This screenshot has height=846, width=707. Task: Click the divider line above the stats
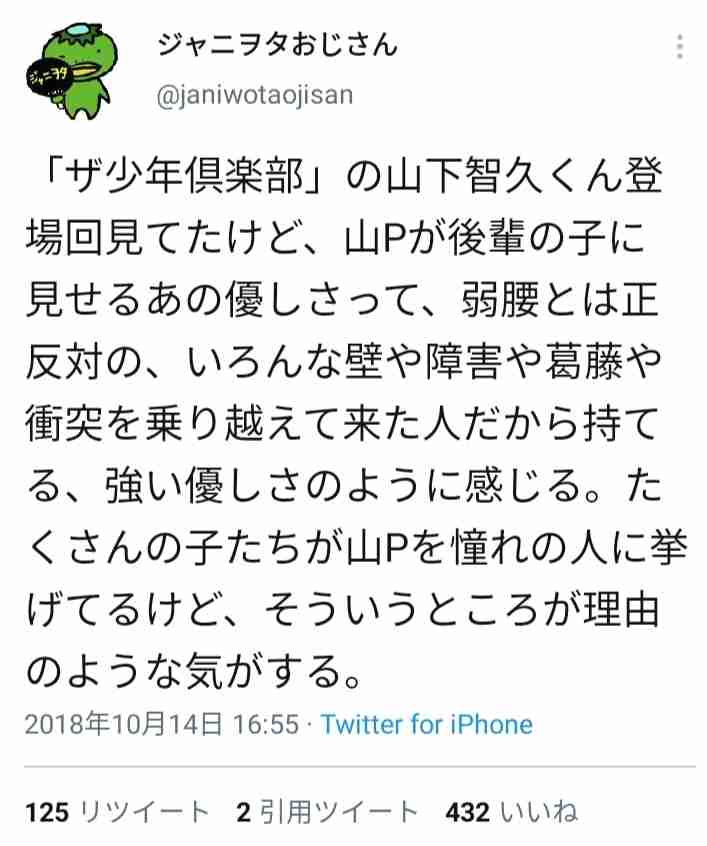[360, 766]
